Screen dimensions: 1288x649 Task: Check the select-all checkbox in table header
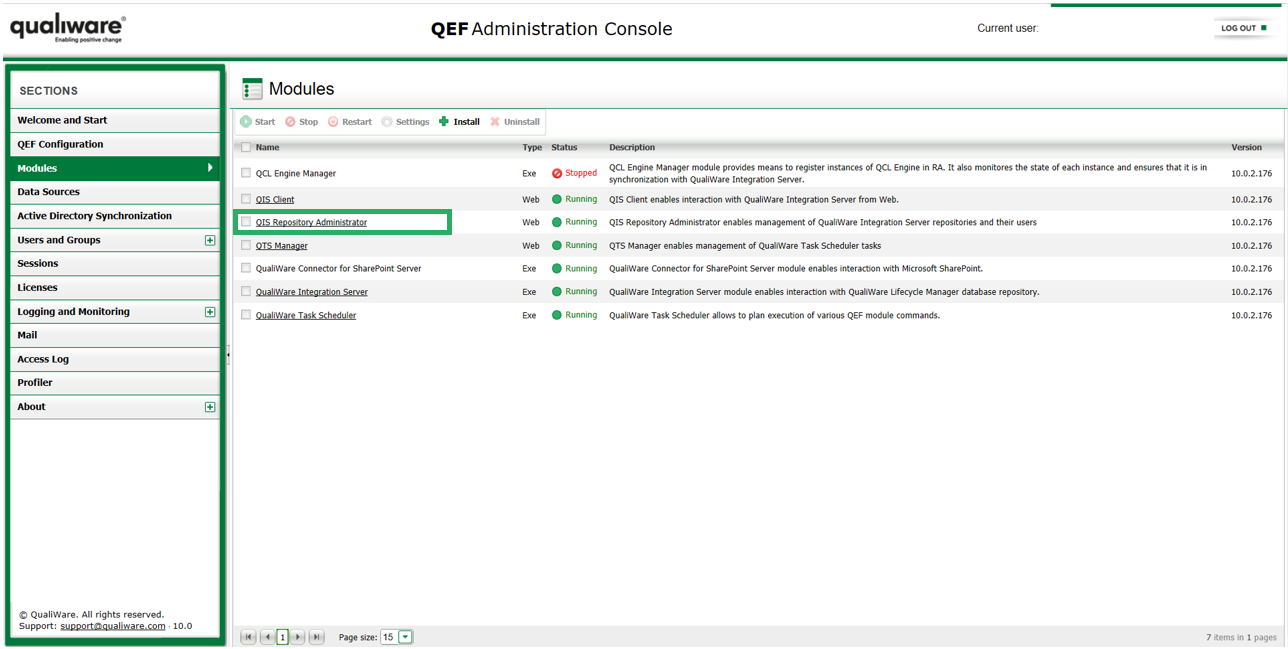click(x=246, y=146)
